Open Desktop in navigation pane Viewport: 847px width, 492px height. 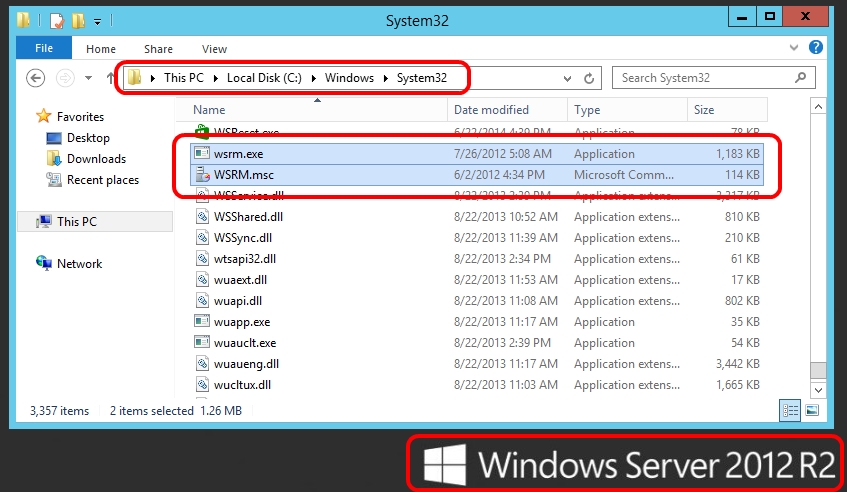(88, 138)
